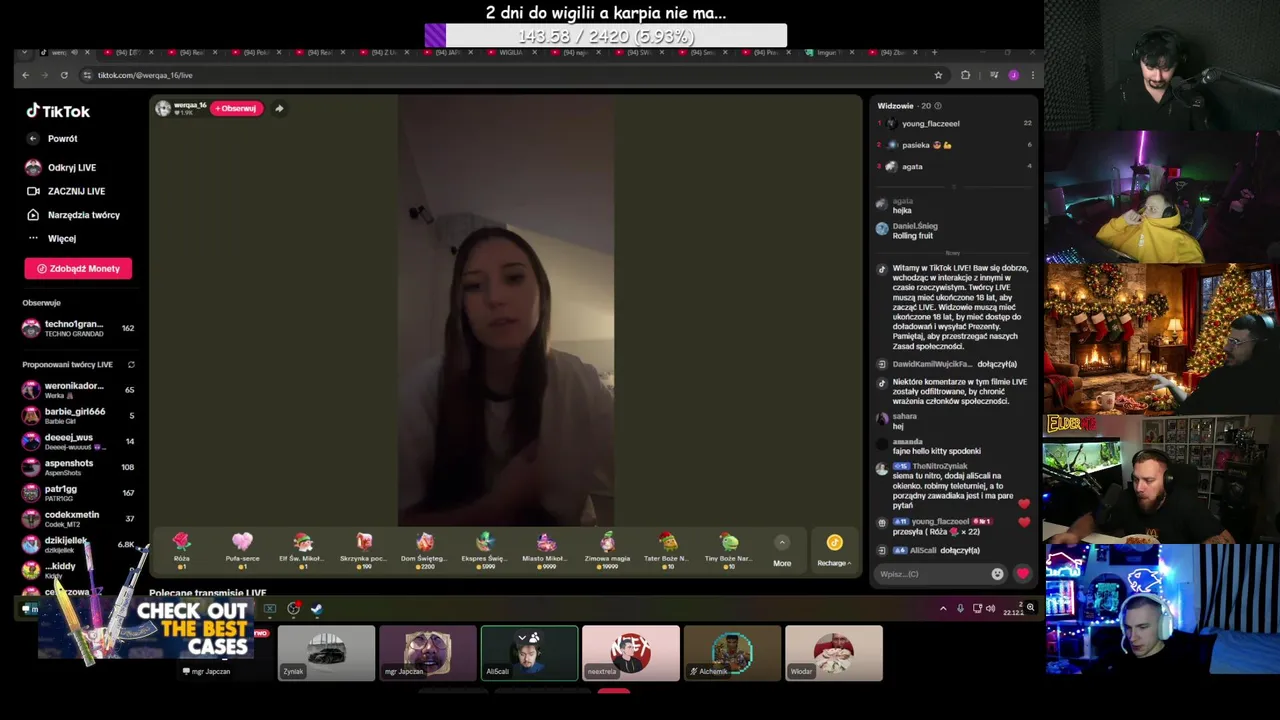Screen dimensions: 1280x720
Task: Show hidden tray icons chevron
Action: coord(943,608)
